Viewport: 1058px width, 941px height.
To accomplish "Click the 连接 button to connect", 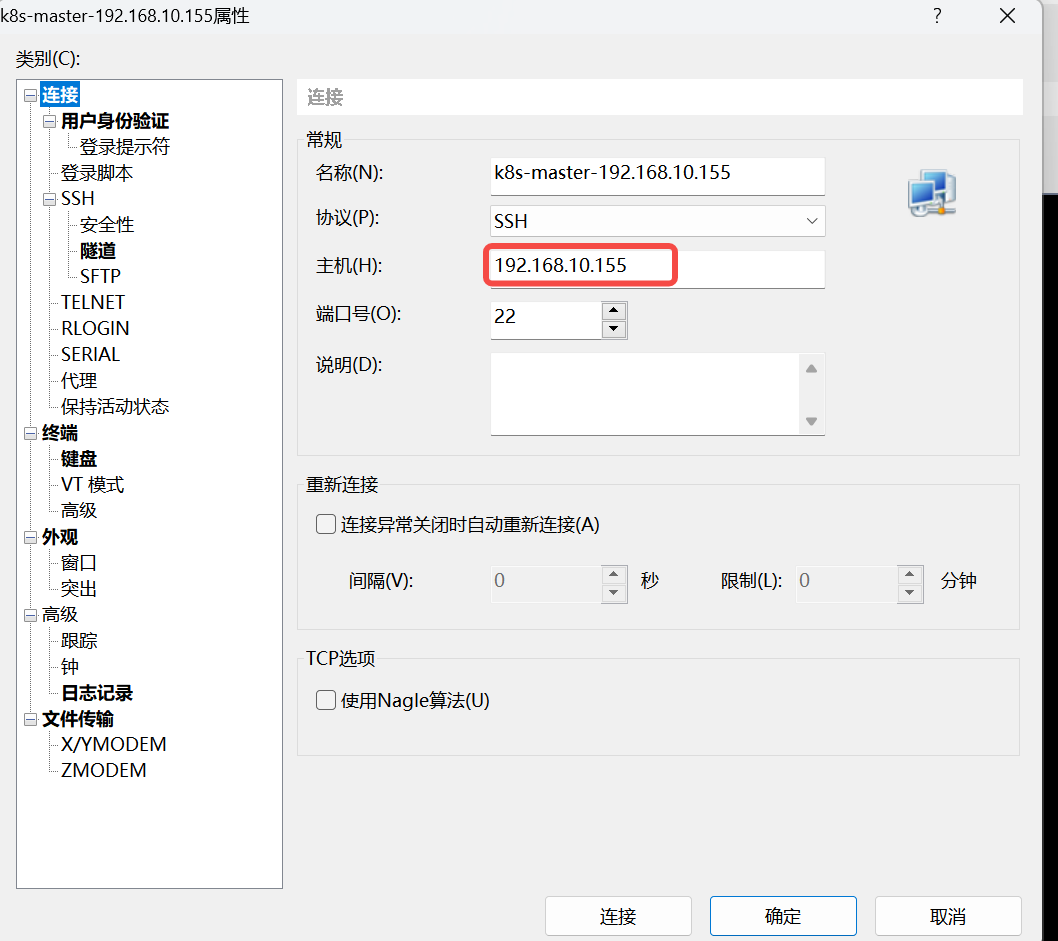I will click(617, 915).
